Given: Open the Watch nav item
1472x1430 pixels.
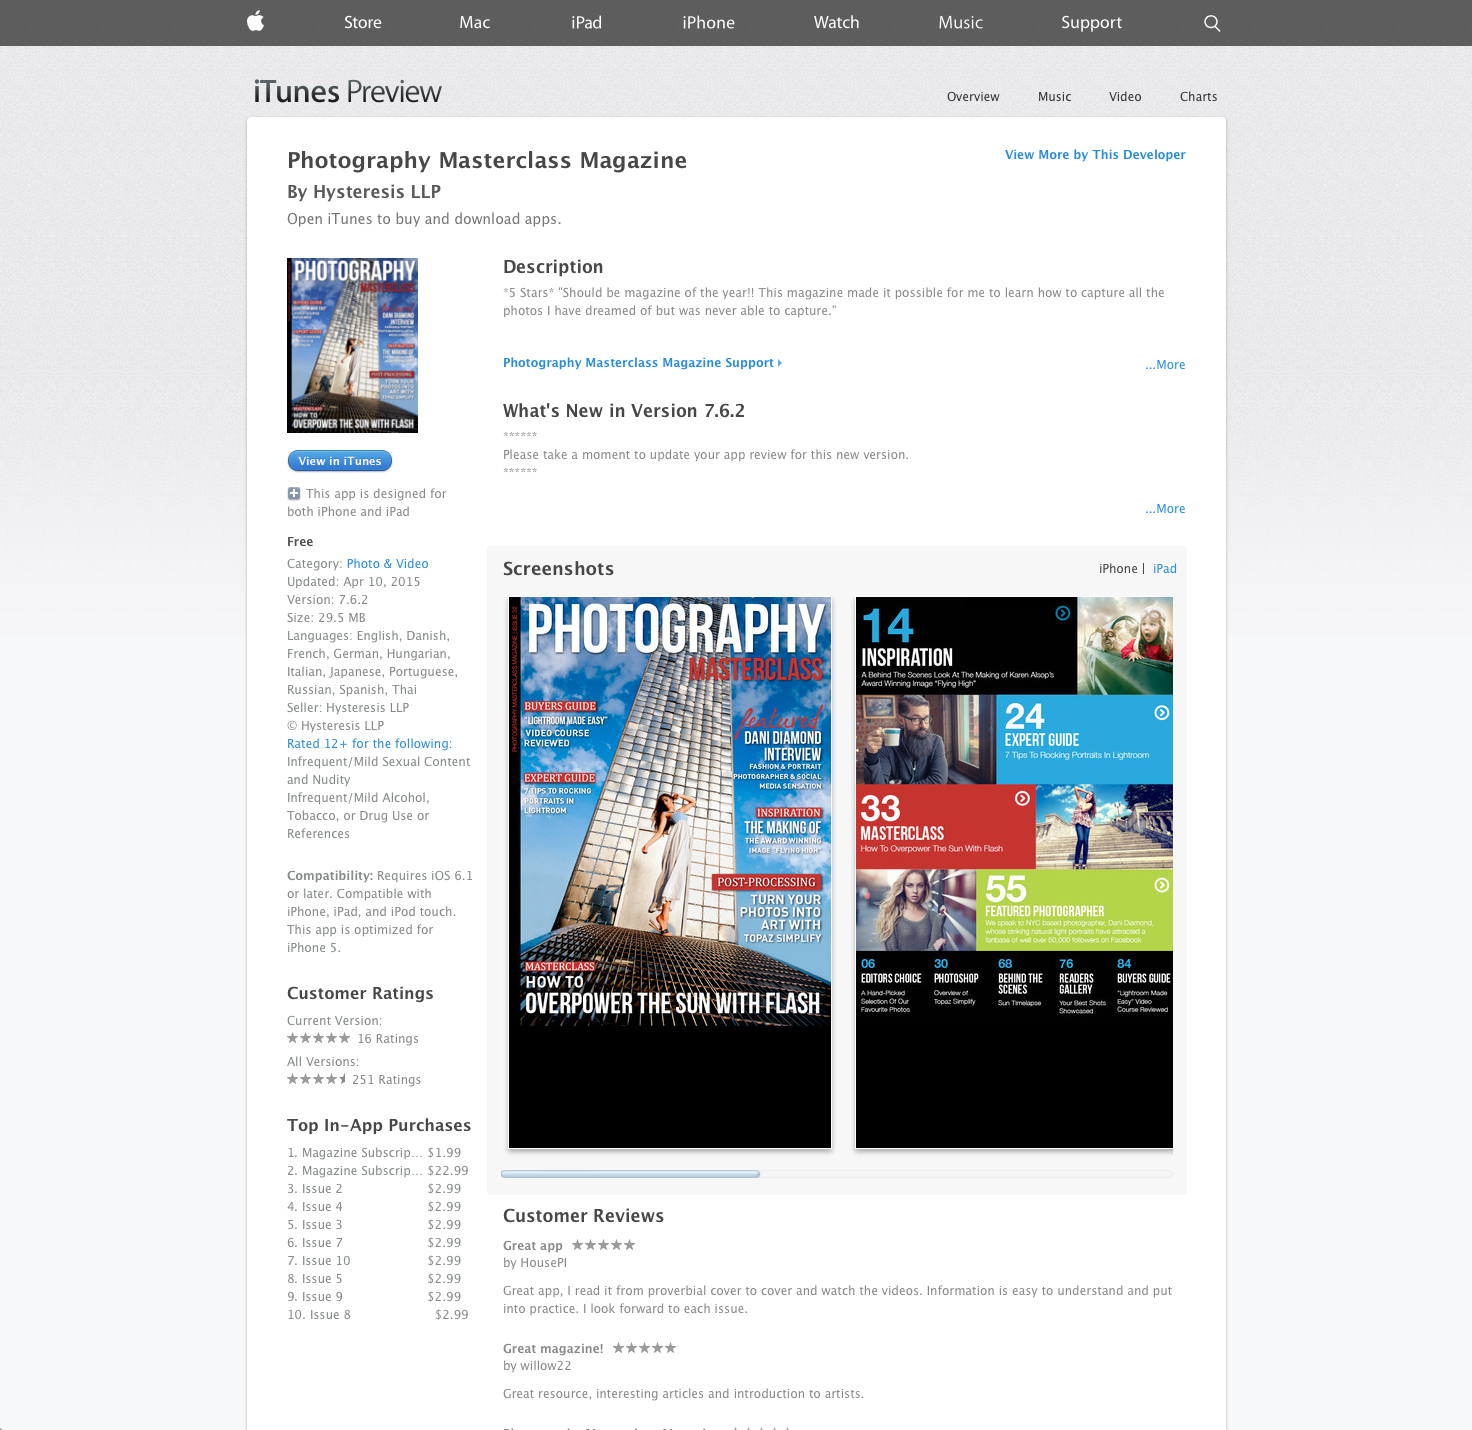Looking at the screenshot, I should 836,22.
